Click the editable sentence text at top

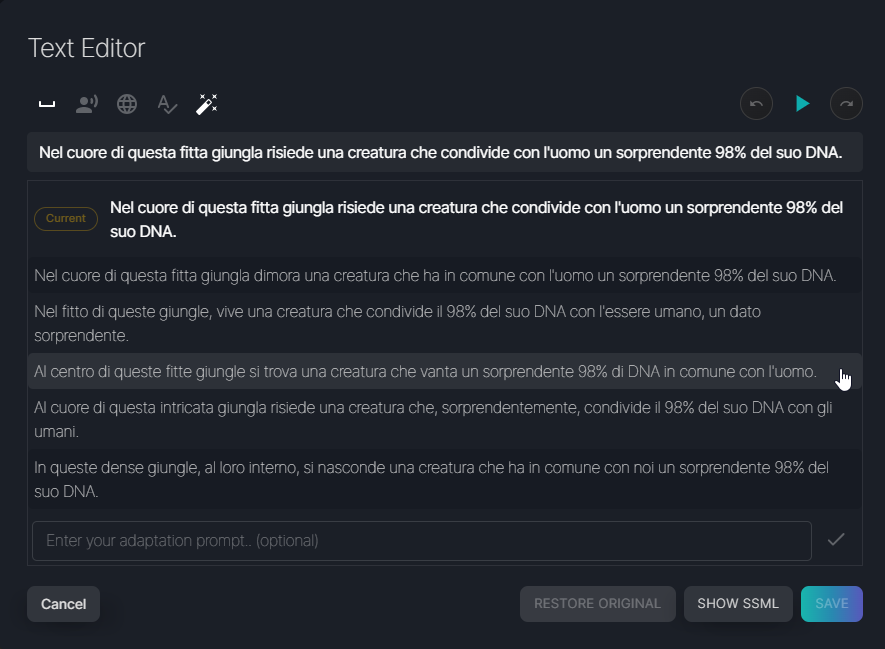coord(440,152)
